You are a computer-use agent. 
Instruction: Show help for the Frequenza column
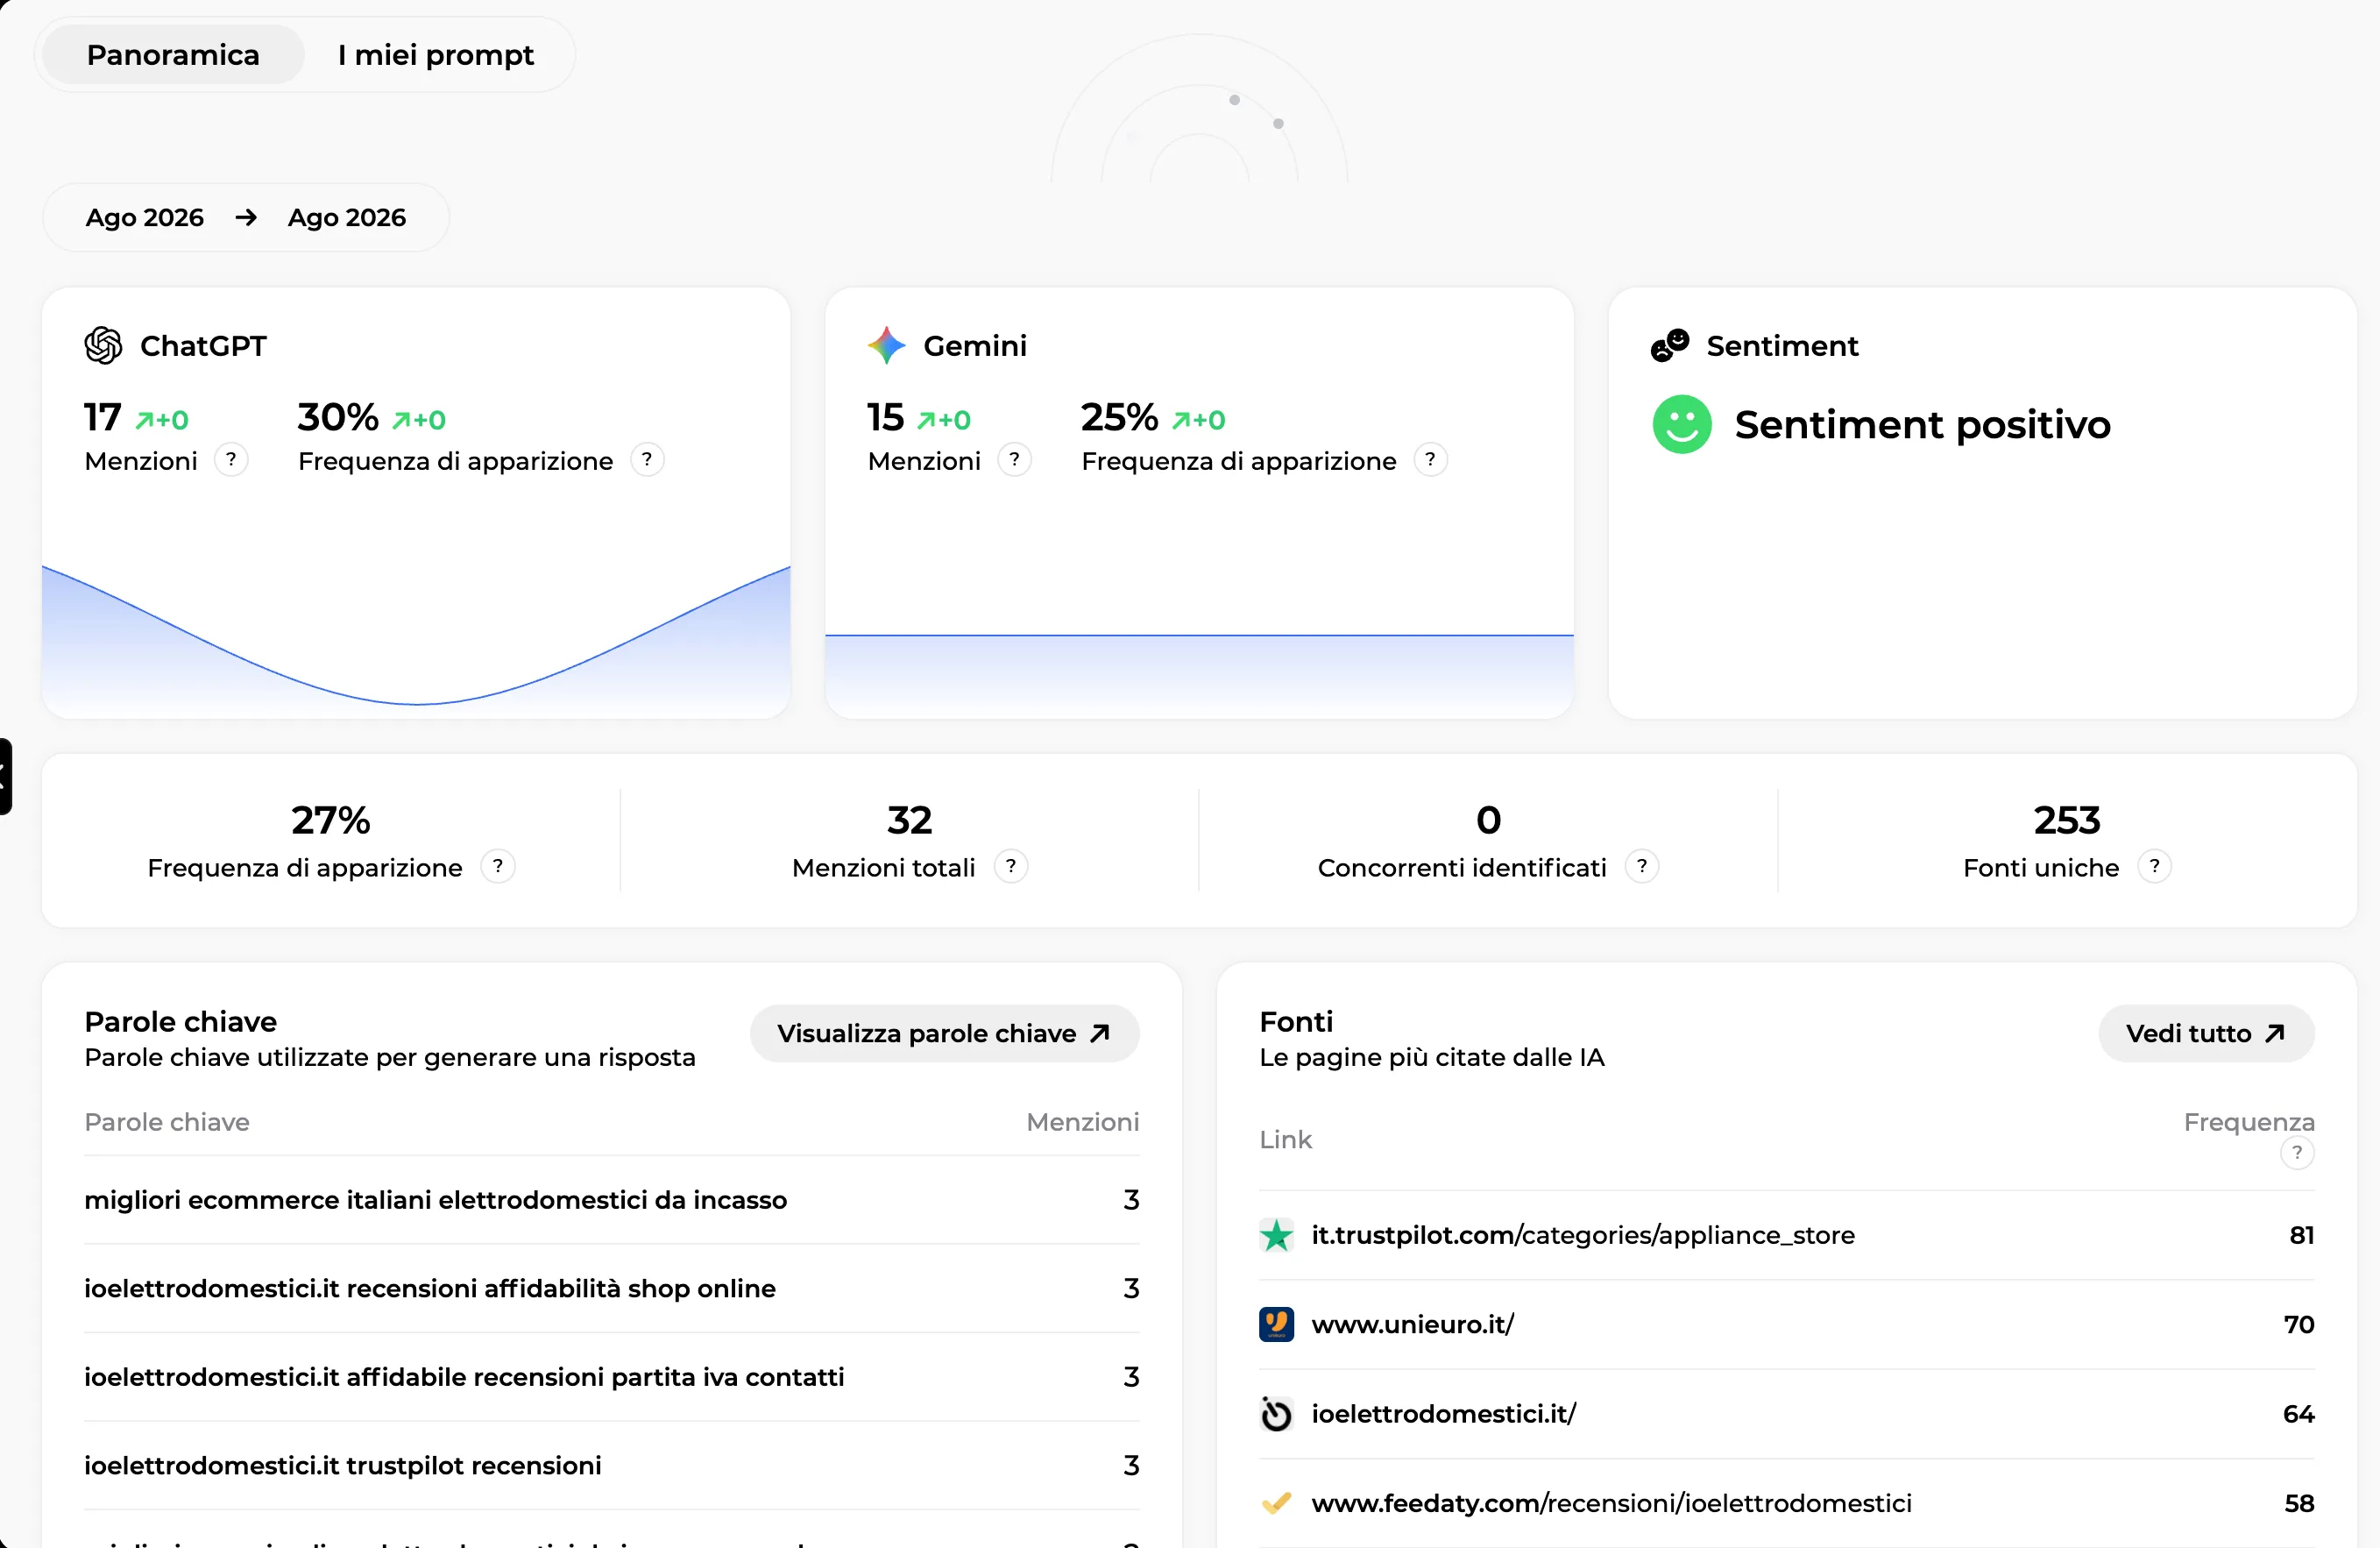tap(2297, 1153)
